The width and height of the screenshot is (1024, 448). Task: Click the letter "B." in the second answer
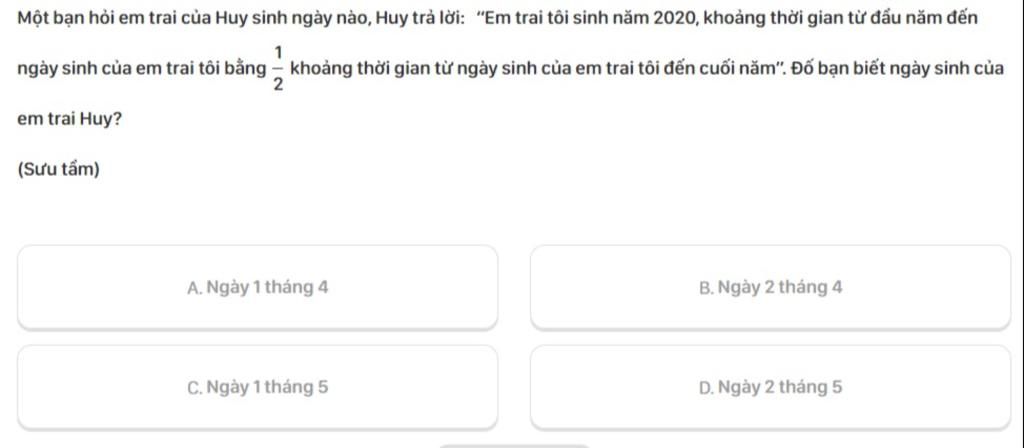[x=706, y=288]
